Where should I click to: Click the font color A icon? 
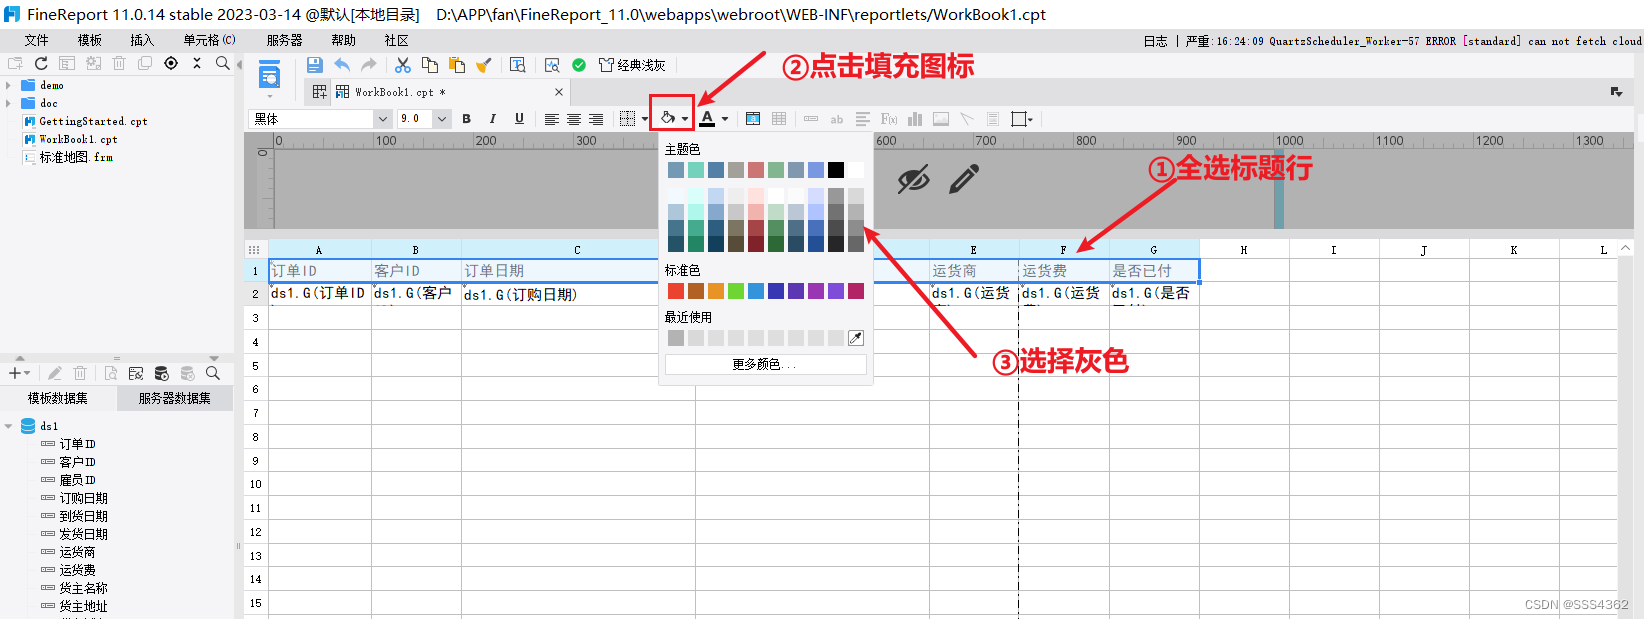(707, 118)
